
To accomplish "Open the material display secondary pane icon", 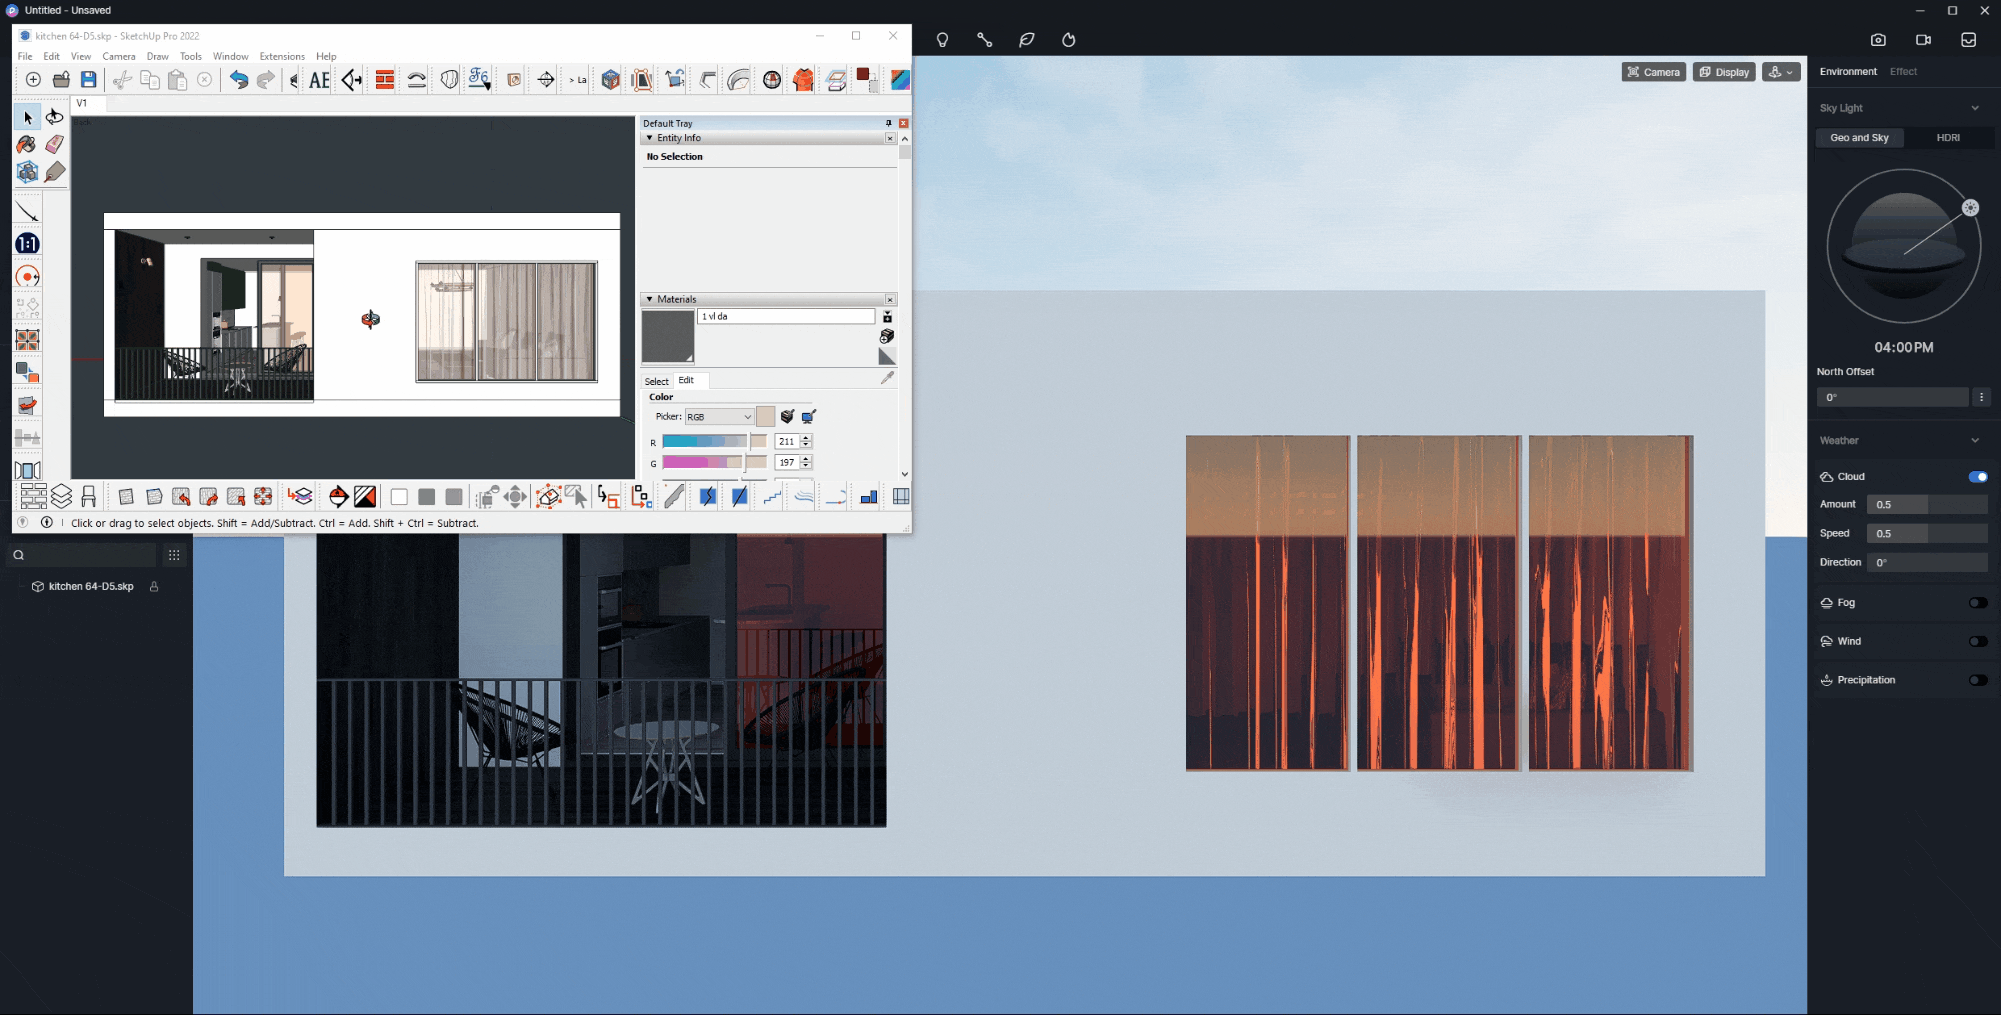I will pos(887,316).
